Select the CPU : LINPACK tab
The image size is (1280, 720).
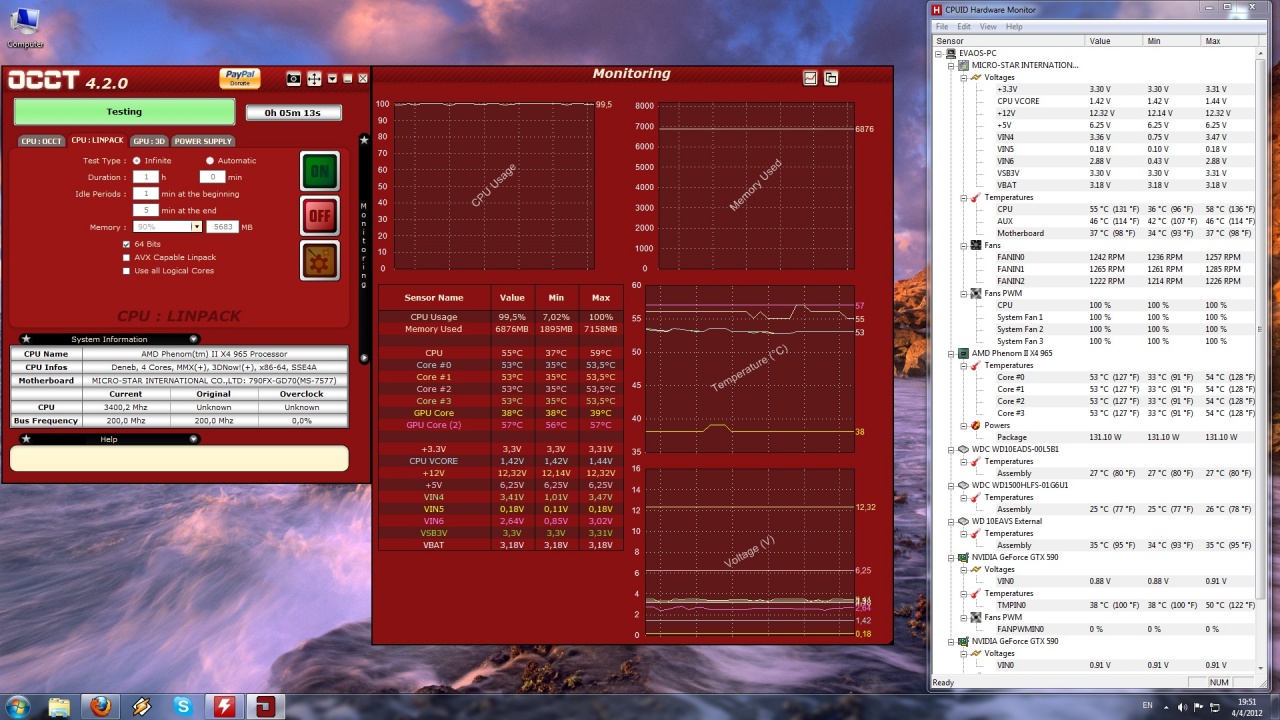coord(97,141)
